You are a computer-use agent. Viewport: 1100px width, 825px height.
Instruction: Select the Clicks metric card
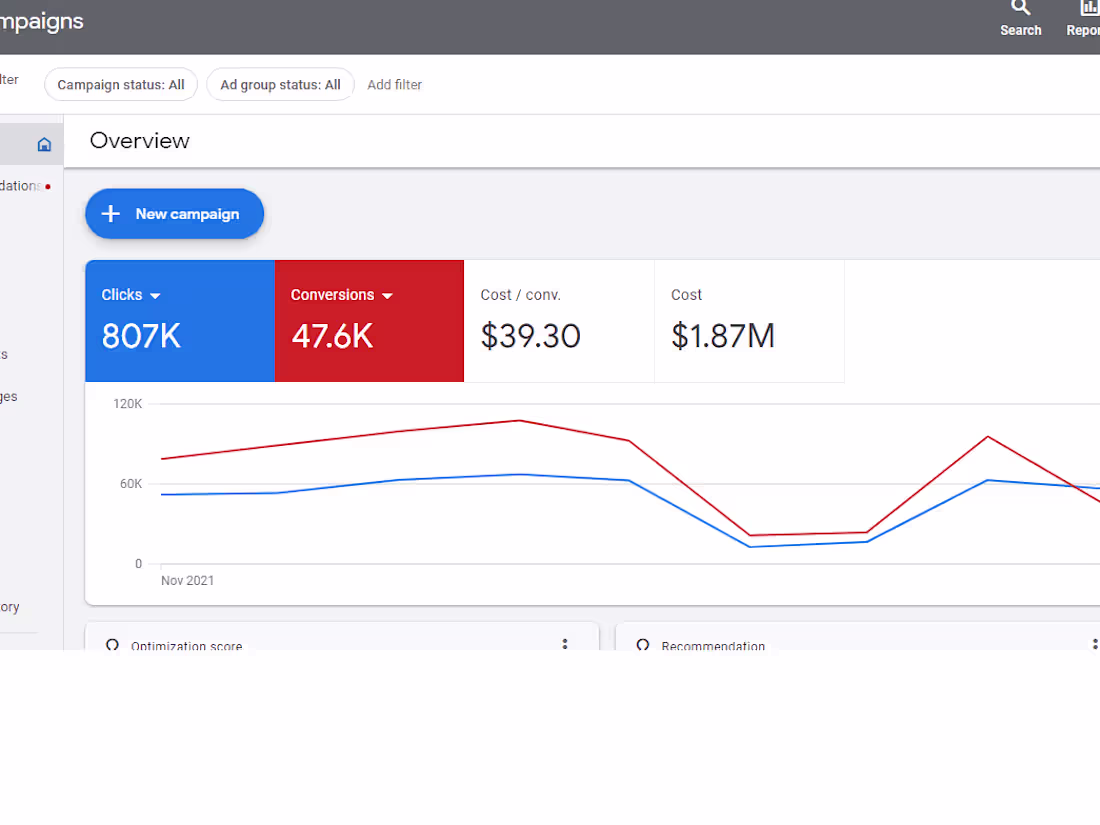tap(179, 320)
